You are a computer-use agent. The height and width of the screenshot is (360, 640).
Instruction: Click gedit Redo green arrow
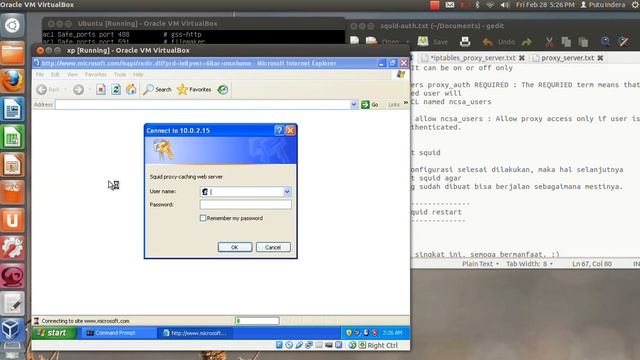(x=527, y=42)
